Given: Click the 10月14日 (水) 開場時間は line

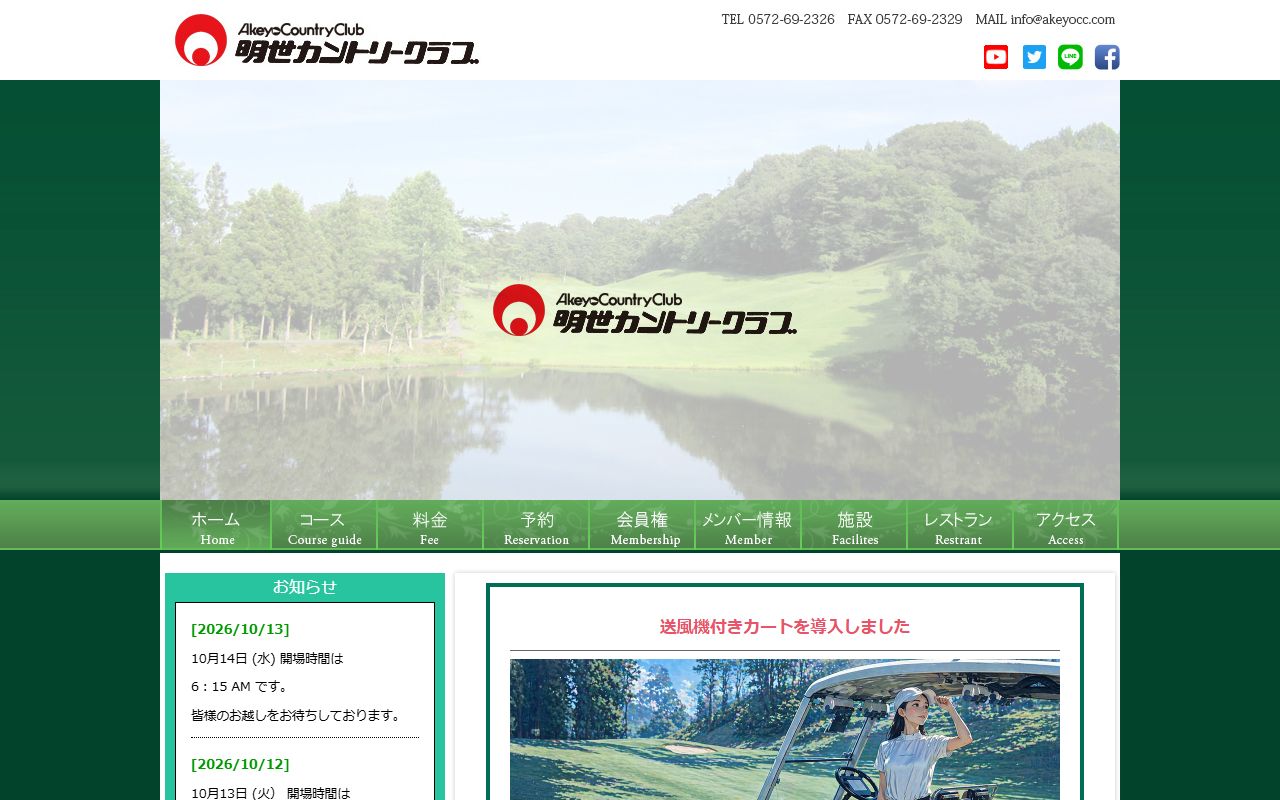Looking at the screenshot, I should (267, 658).
